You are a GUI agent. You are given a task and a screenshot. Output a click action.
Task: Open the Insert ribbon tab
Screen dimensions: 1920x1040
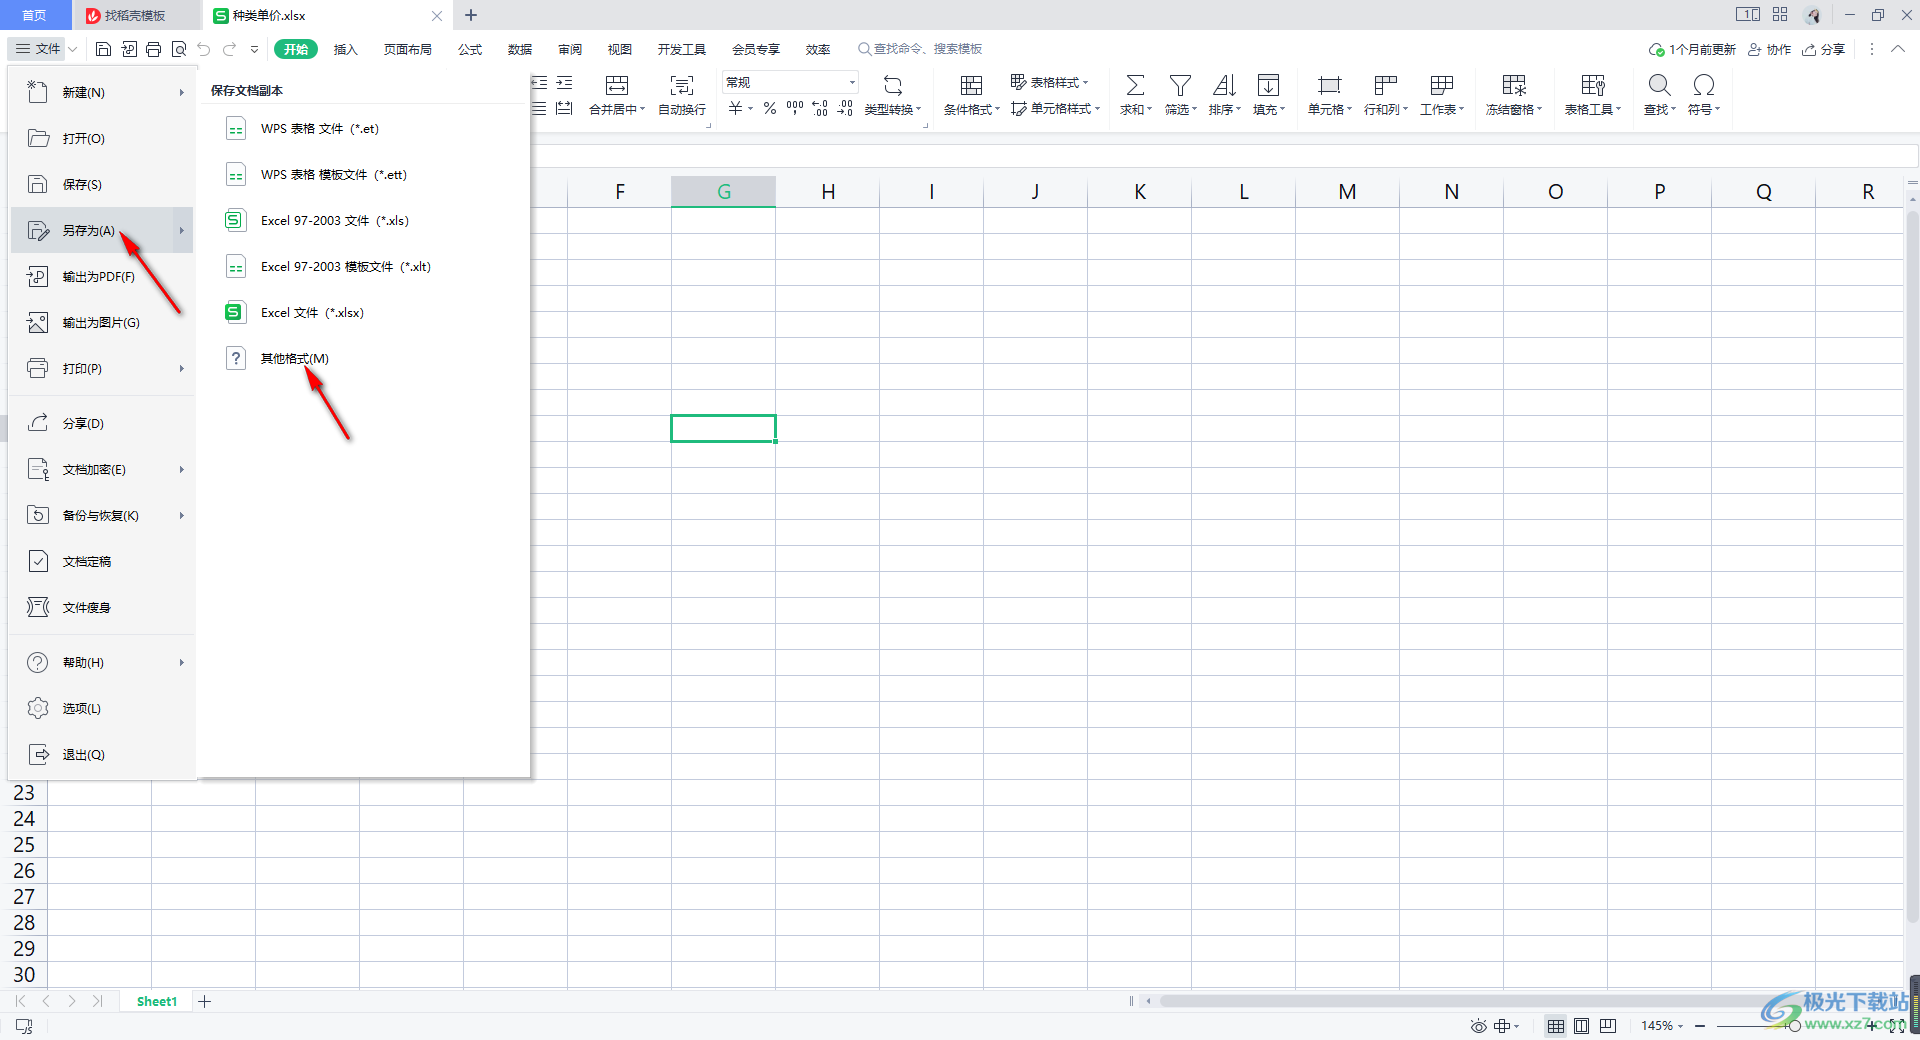click(x=345, y=49)
